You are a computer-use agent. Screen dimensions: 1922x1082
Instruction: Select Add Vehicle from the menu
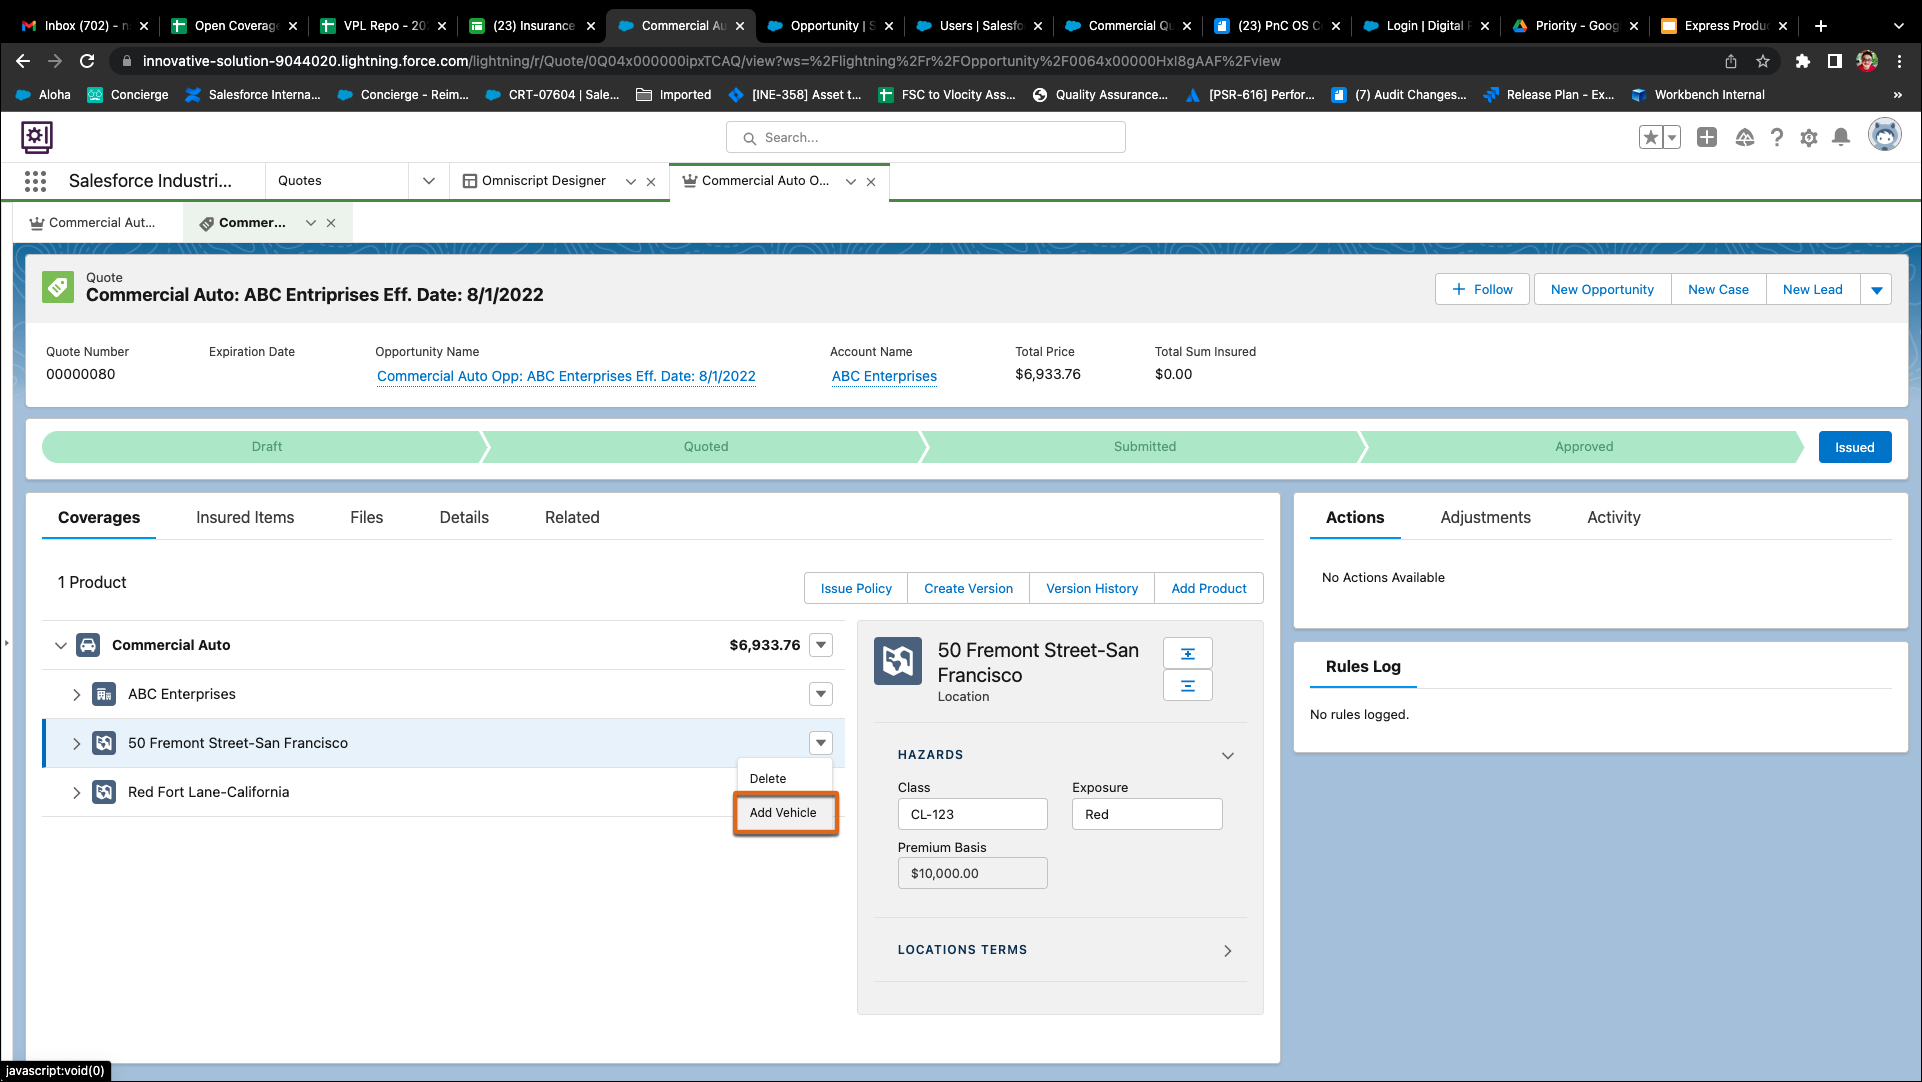coord(783,813)
